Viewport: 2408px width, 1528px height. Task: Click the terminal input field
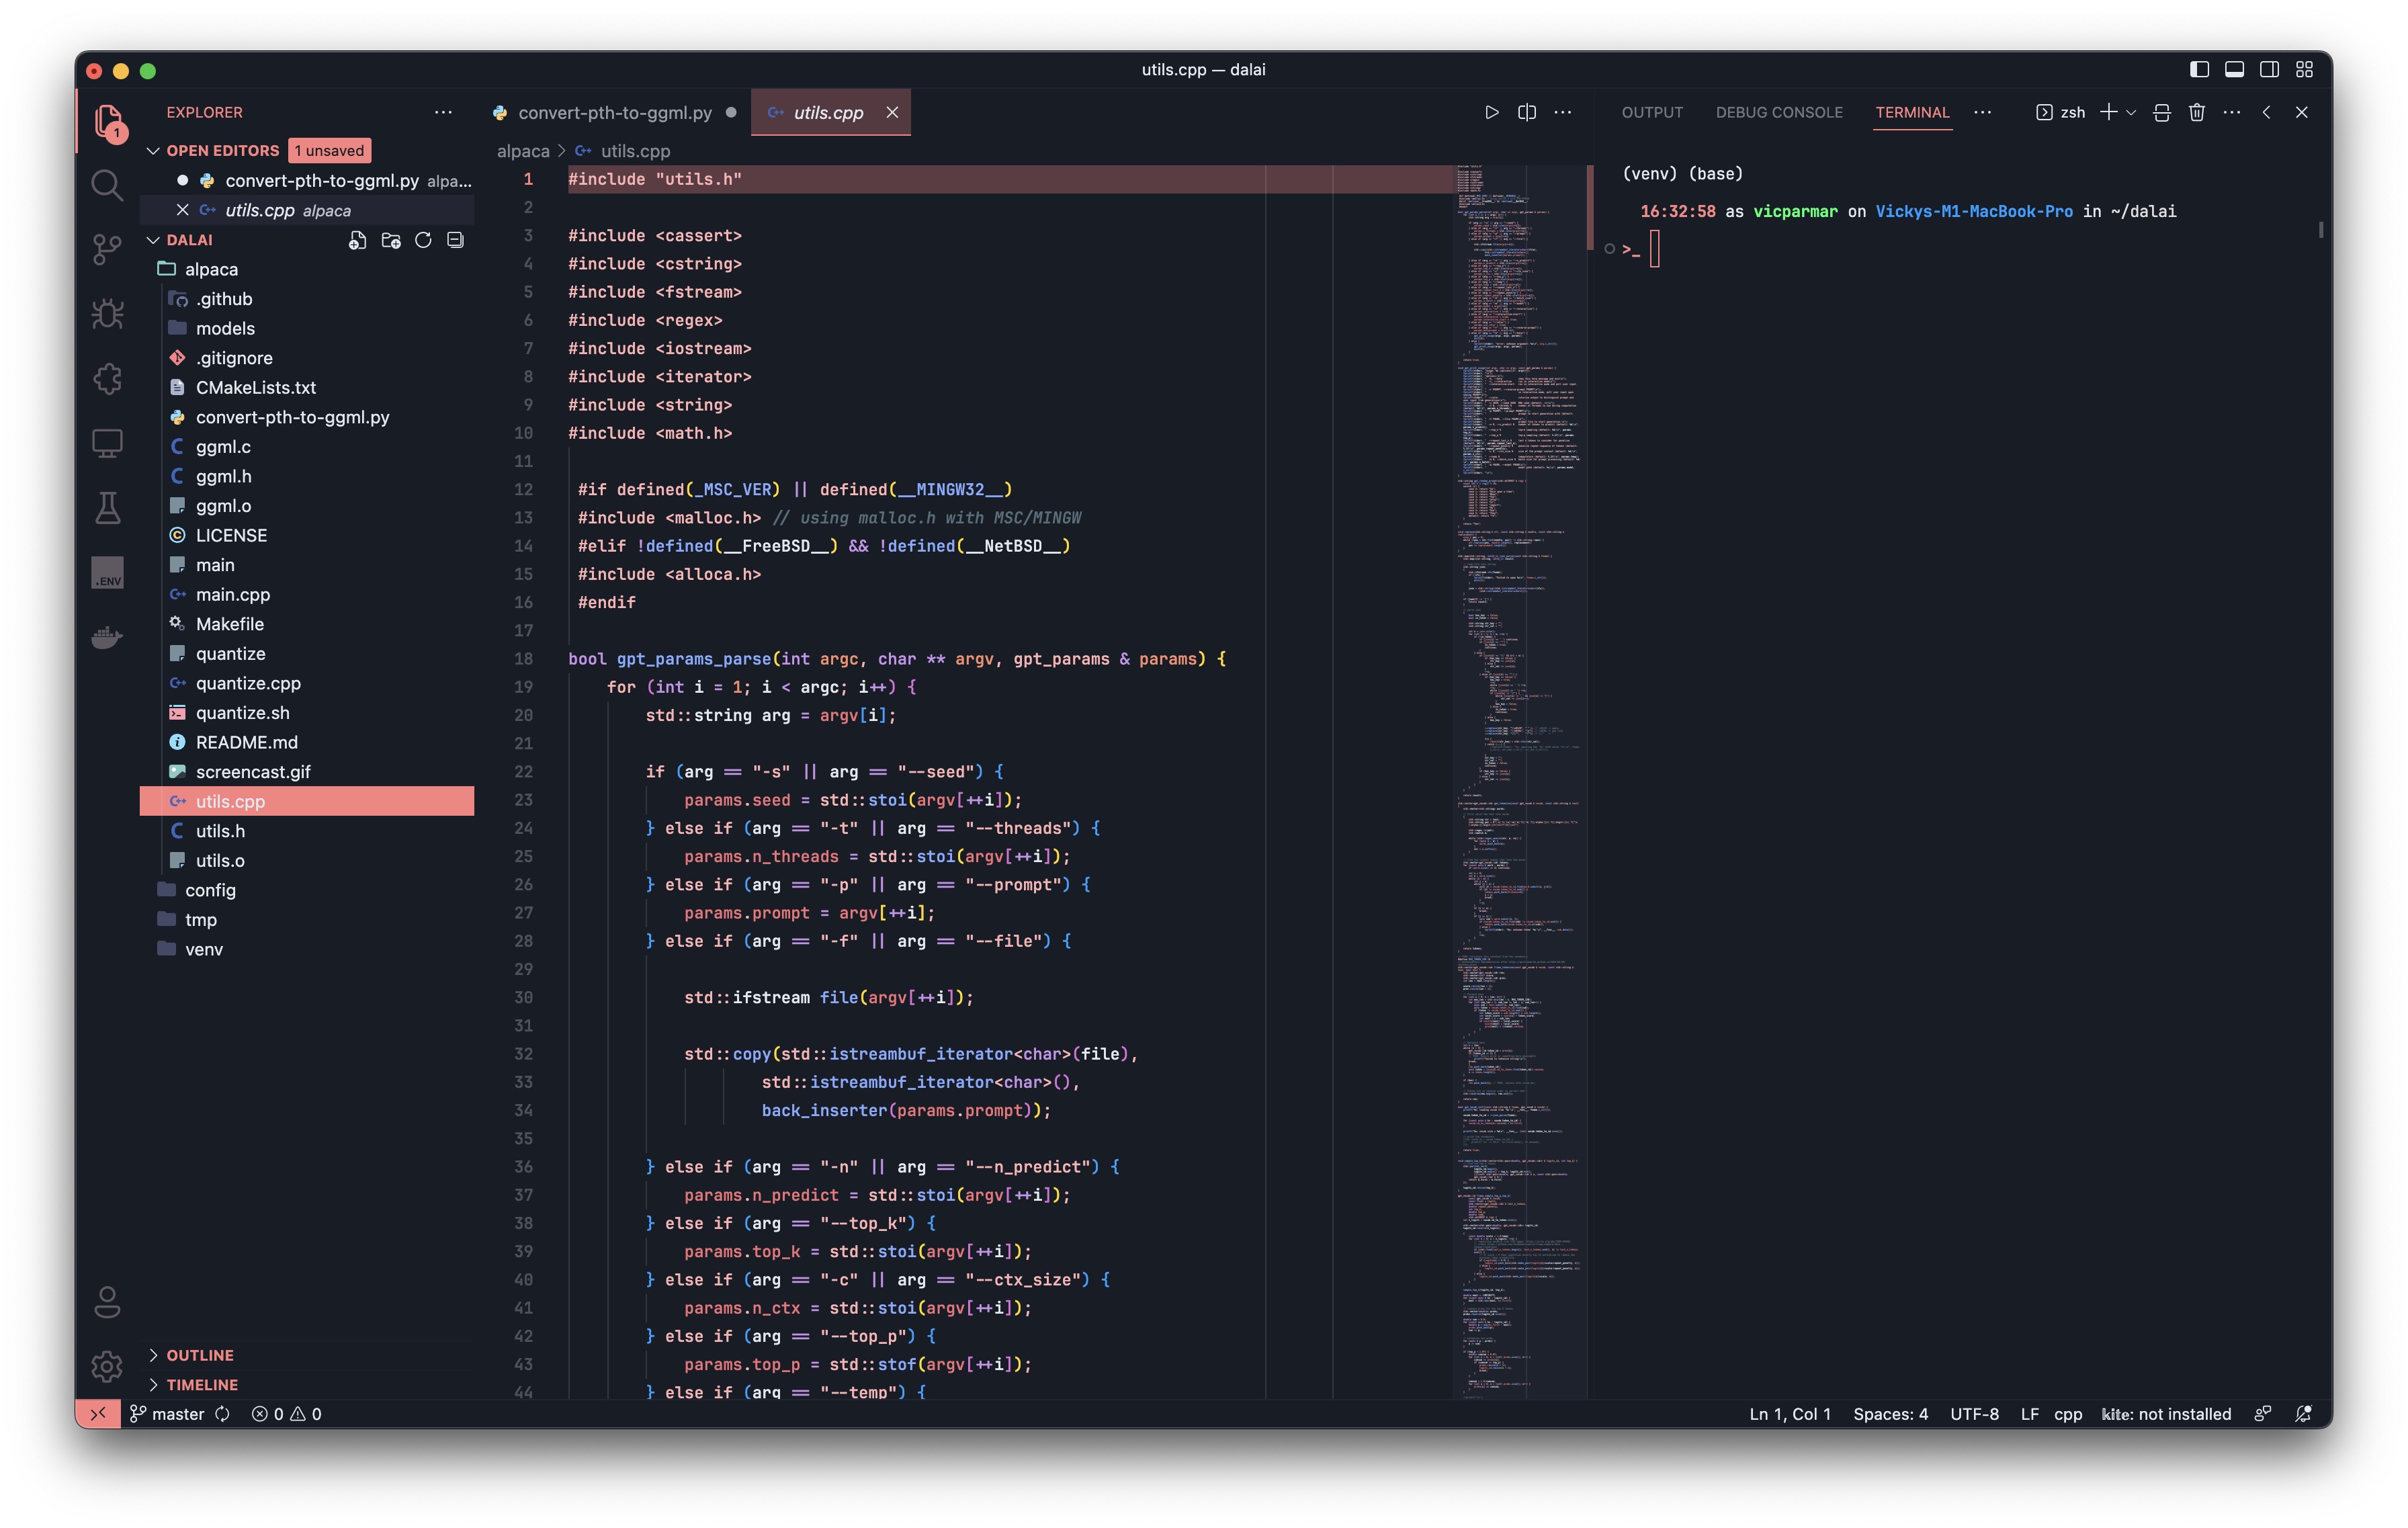1650,246
